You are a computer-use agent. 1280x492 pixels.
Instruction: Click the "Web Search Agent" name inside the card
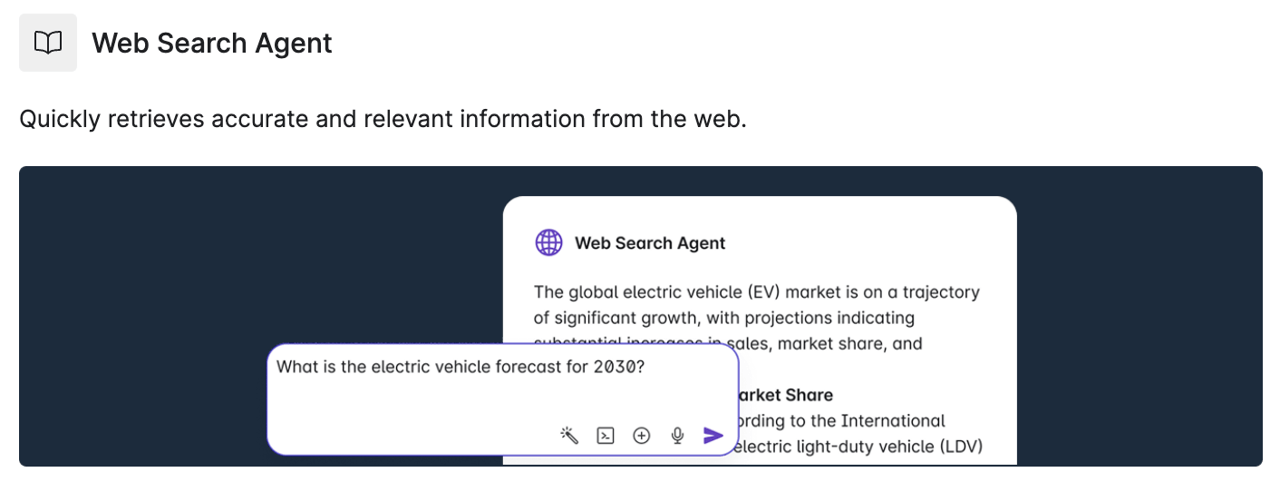tap(650, 243)
